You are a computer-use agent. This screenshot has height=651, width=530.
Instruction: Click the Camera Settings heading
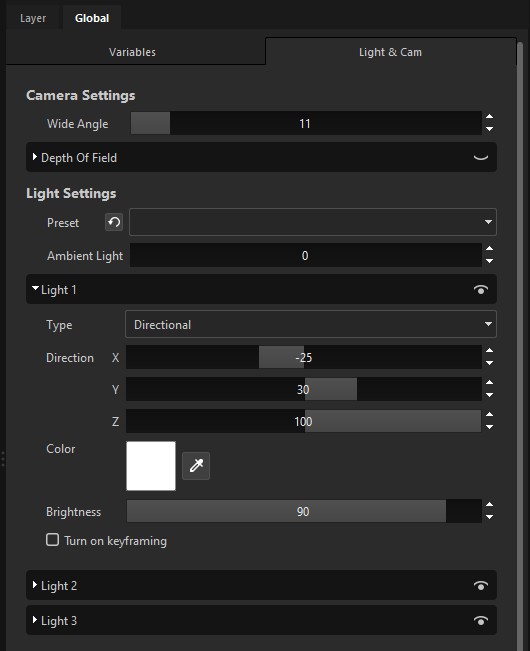coord(81,95)
